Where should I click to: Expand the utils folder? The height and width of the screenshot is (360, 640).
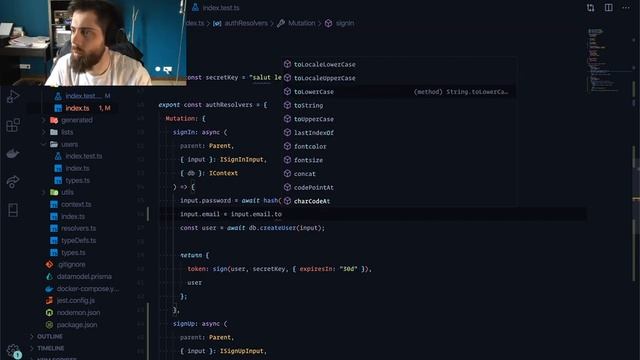(x=67, y=192)
